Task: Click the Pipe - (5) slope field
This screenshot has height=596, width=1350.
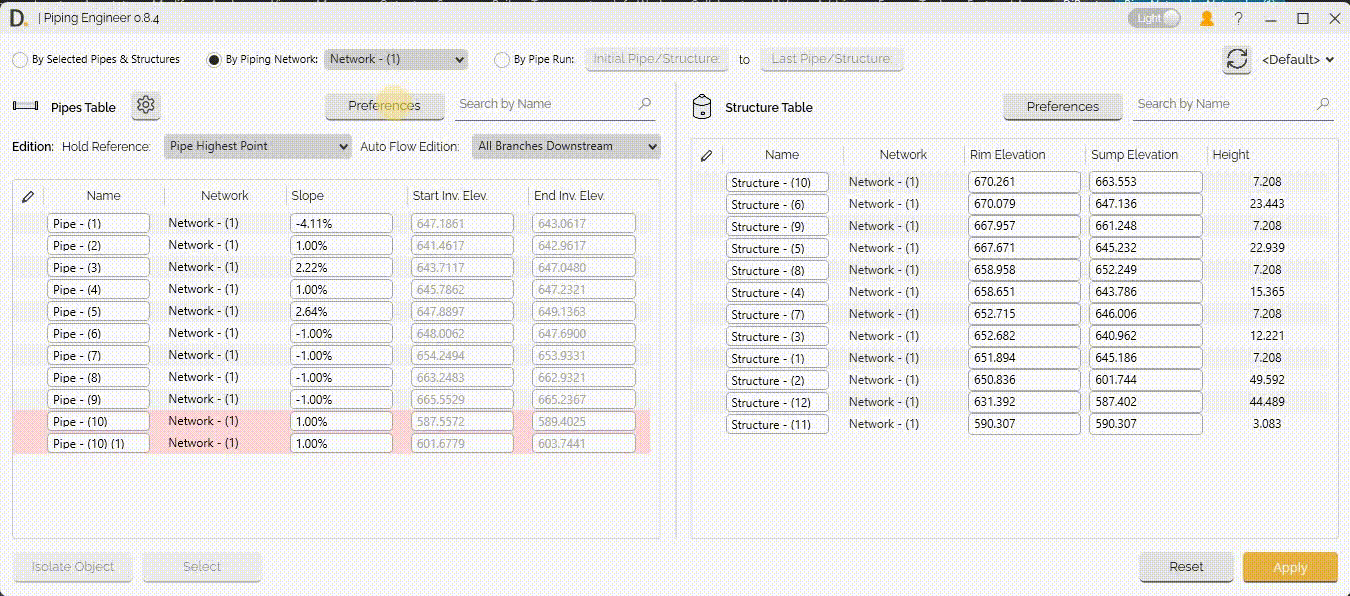Action: click(341, 311)
